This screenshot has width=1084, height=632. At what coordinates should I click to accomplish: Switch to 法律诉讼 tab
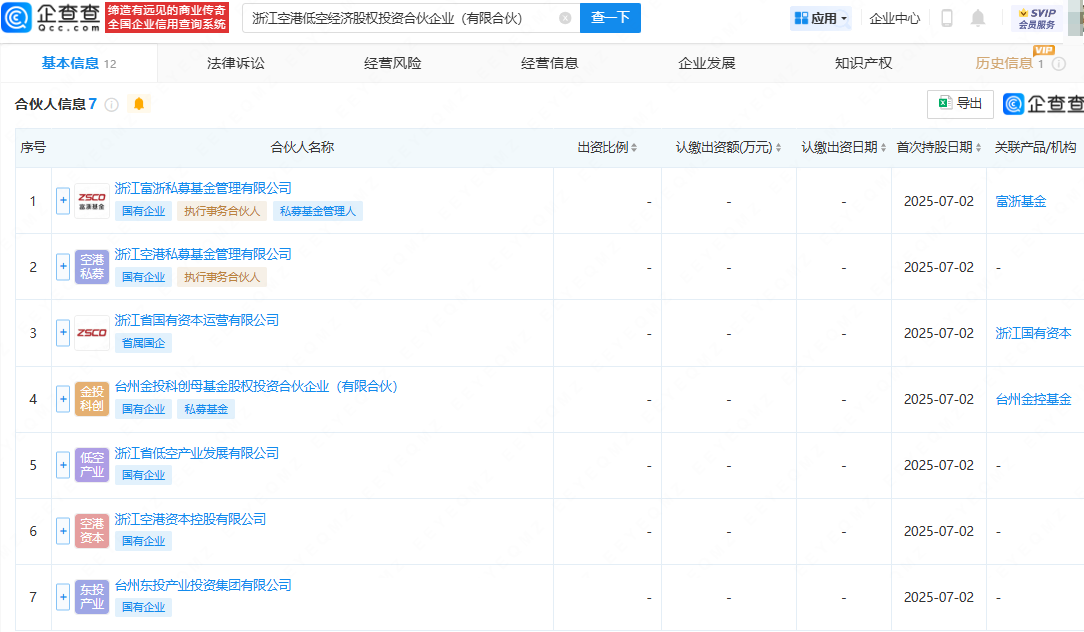[236, 64]
